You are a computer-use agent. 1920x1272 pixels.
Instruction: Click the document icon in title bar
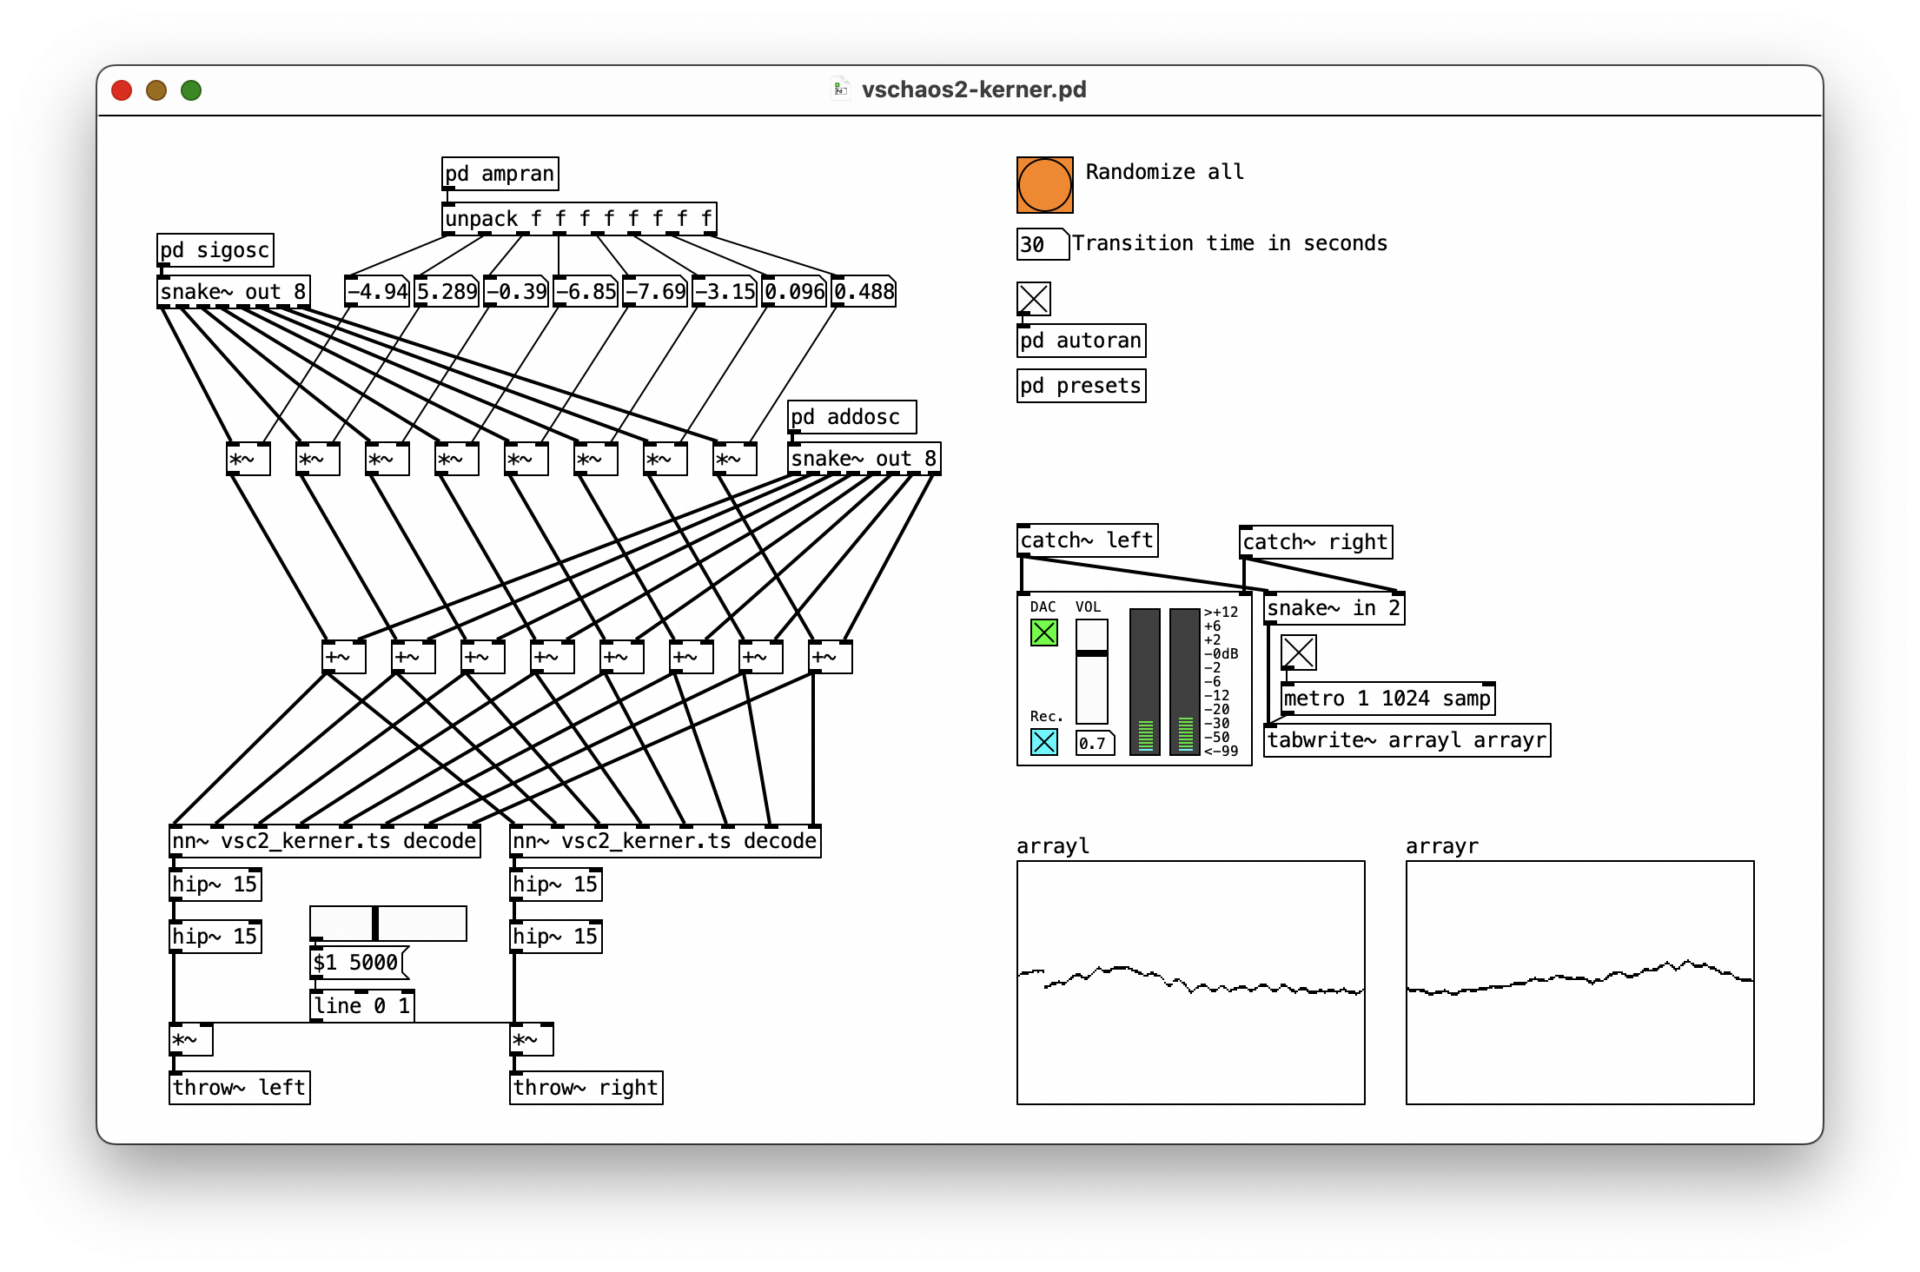pos(840,89)
